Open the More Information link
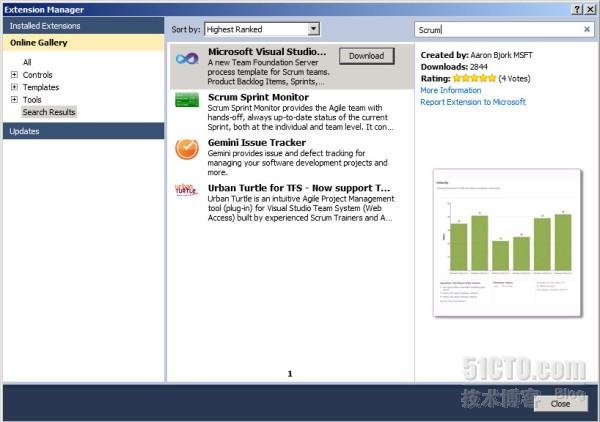Screen dimensions: 600x422 pyautogui.click(x=451, y=90)
